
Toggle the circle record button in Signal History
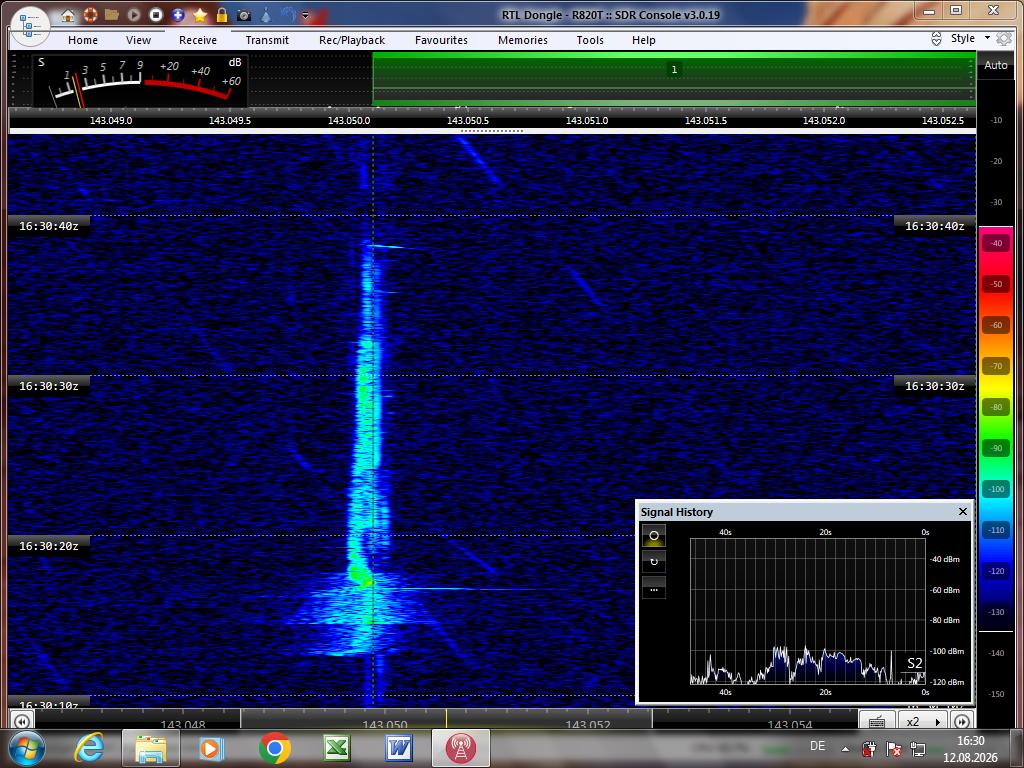tap(654, 535)
